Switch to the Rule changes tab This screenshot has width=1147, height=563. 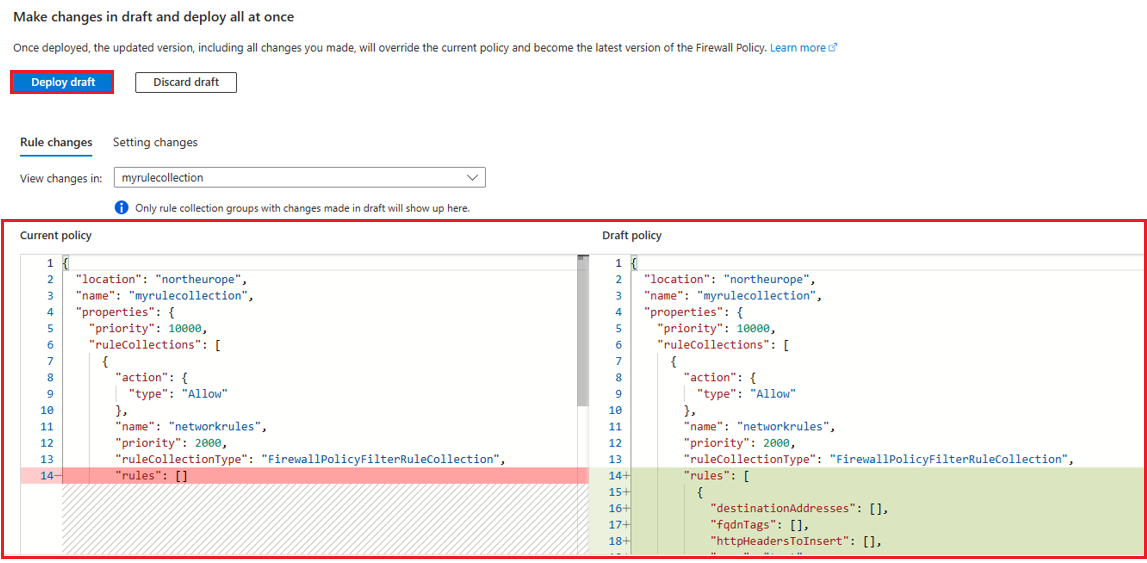pos(56,143)
